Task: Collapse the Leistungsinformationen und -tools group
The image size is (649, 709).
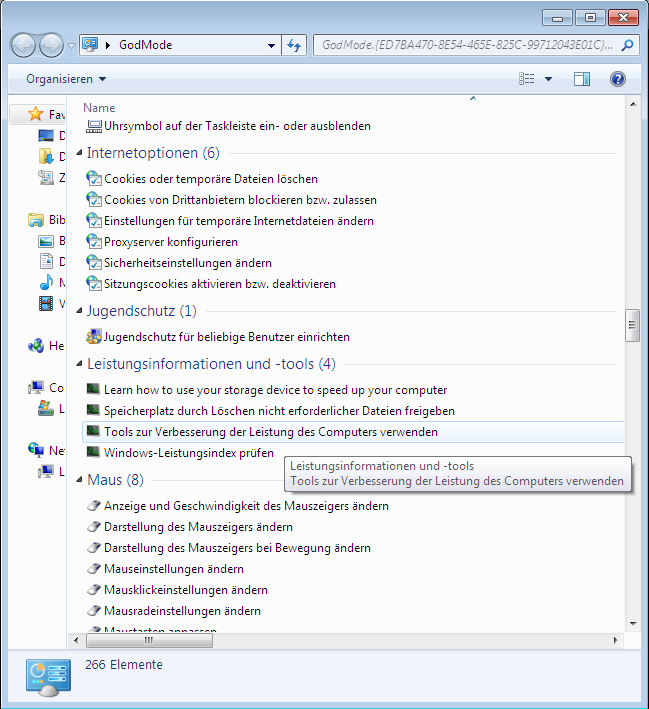Action: click(80, 365)
